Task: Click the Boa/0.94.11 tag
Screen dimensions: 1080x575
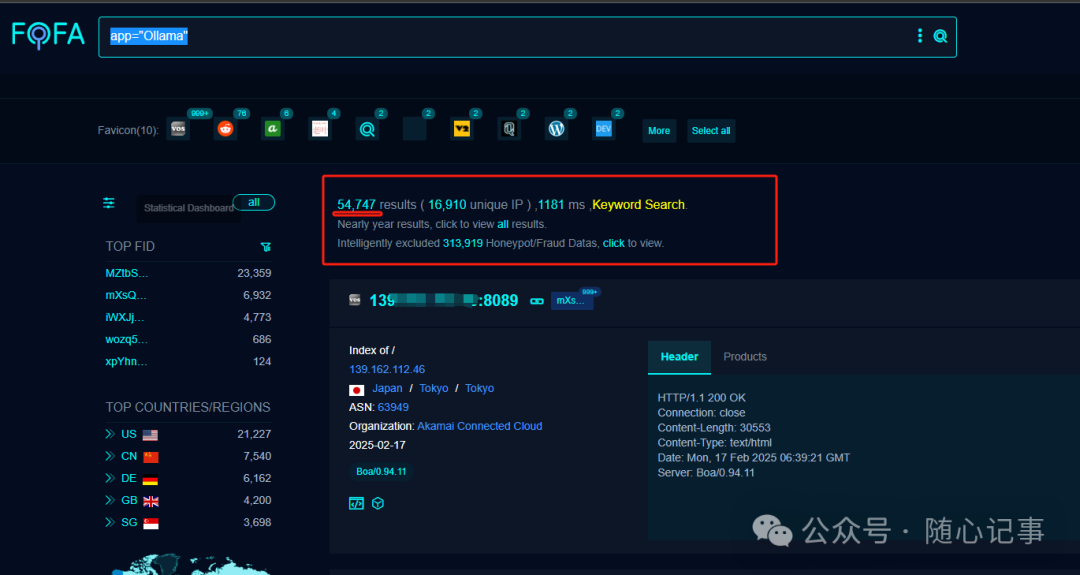Action: 381,472
